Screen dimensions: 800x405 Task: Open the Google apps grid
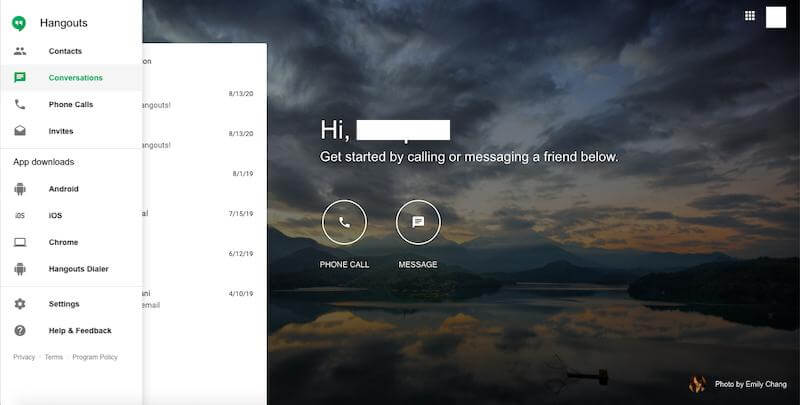coord(749,16)
